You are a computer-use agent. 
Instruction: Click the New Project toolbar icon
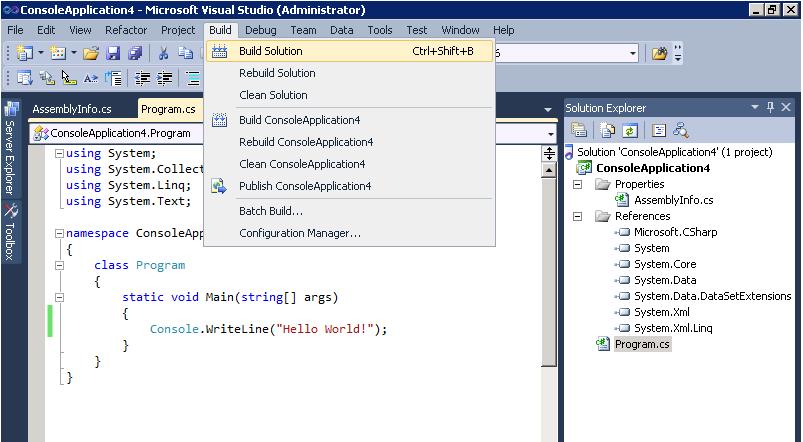(x=24, y=53)
